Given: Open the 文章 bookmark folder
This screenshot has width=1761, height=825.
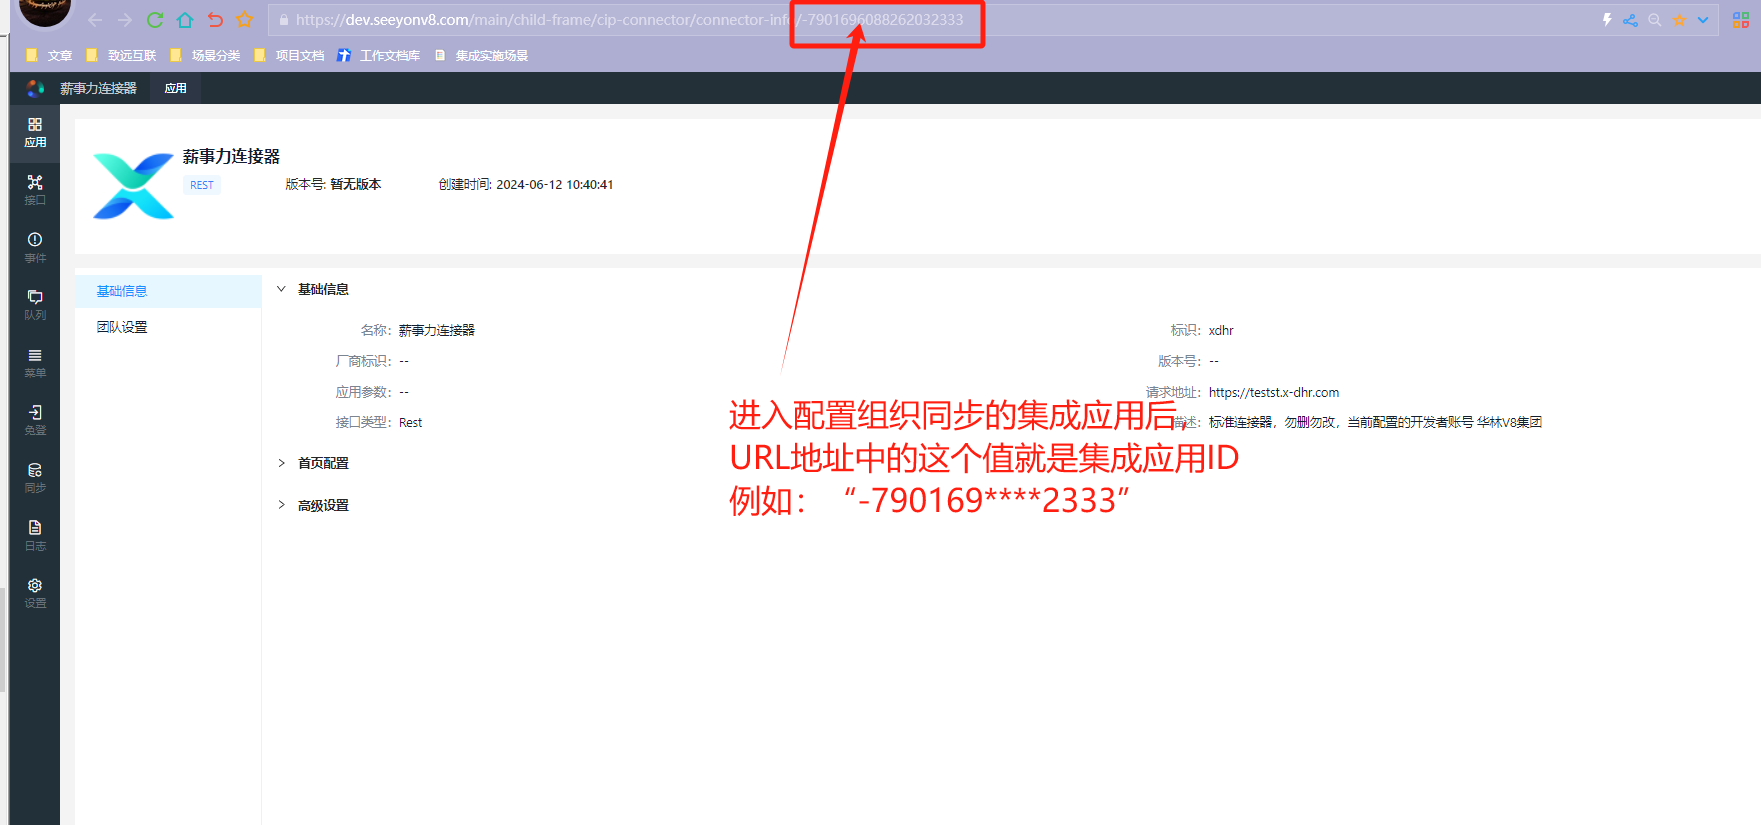Looking at the screenshot, I should coord(49,55).
